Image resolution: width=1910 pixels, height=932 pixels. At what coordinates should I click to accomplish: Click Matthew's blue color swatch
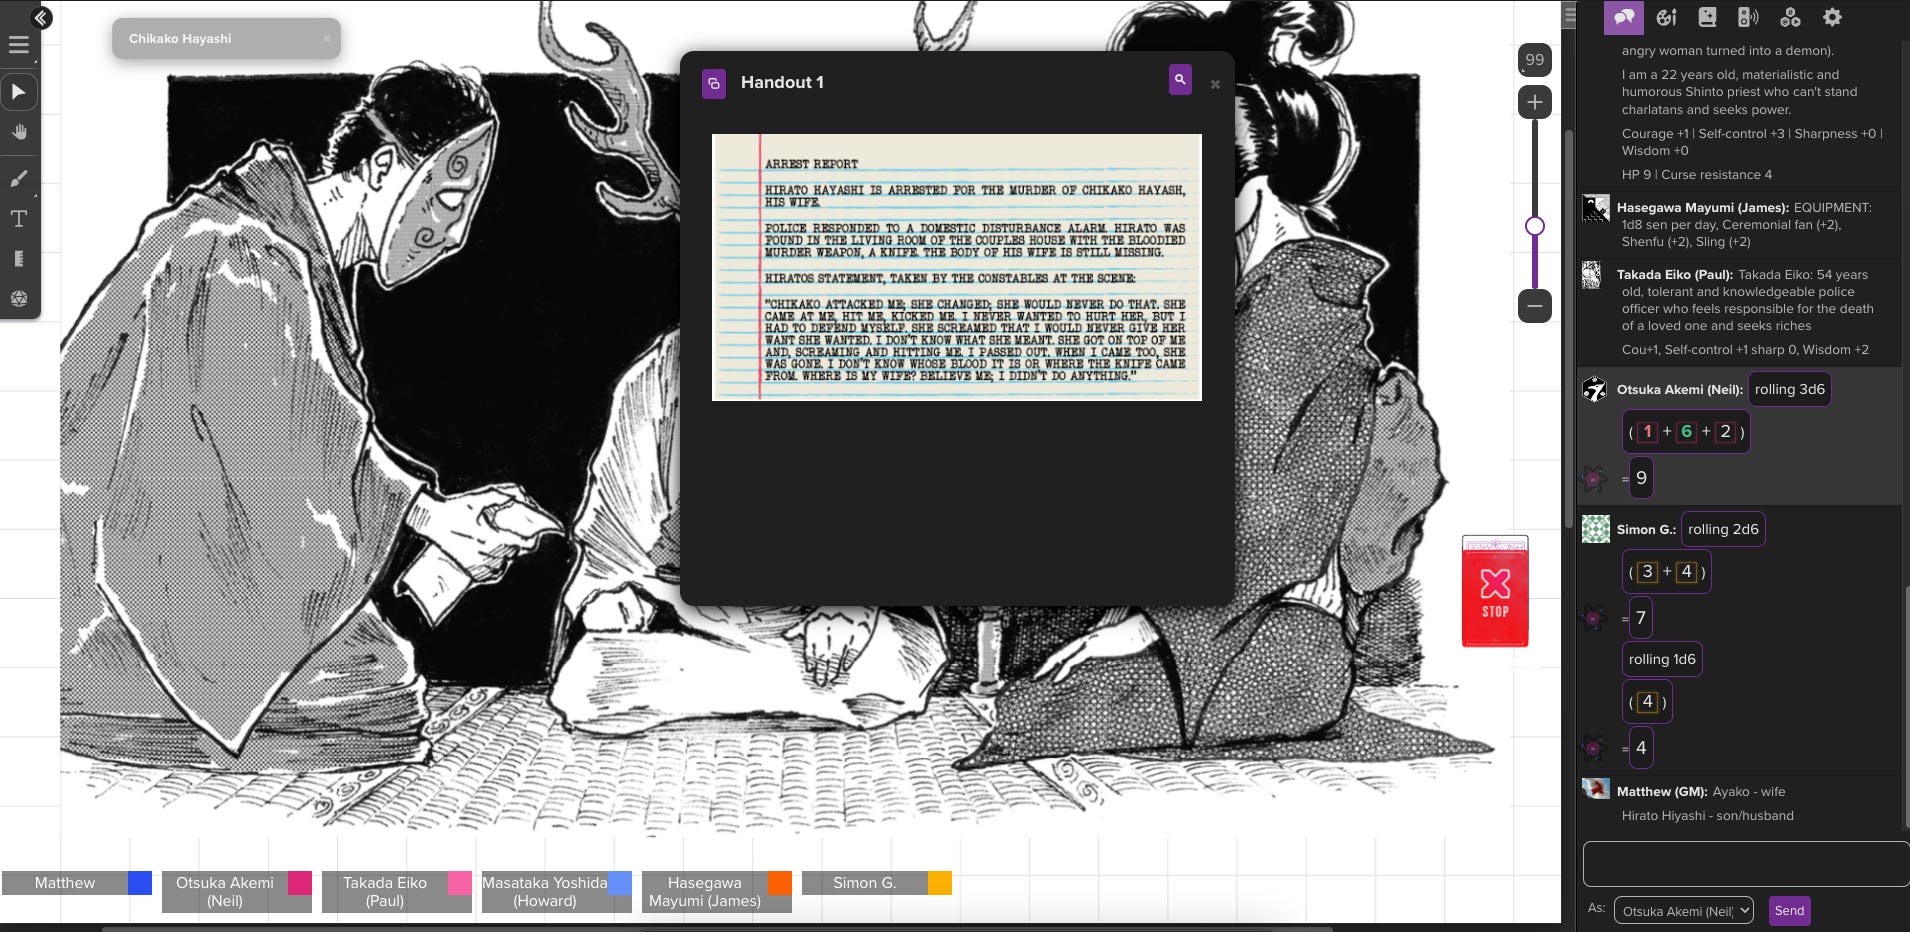pyautogui.click(x=140, y=883)
